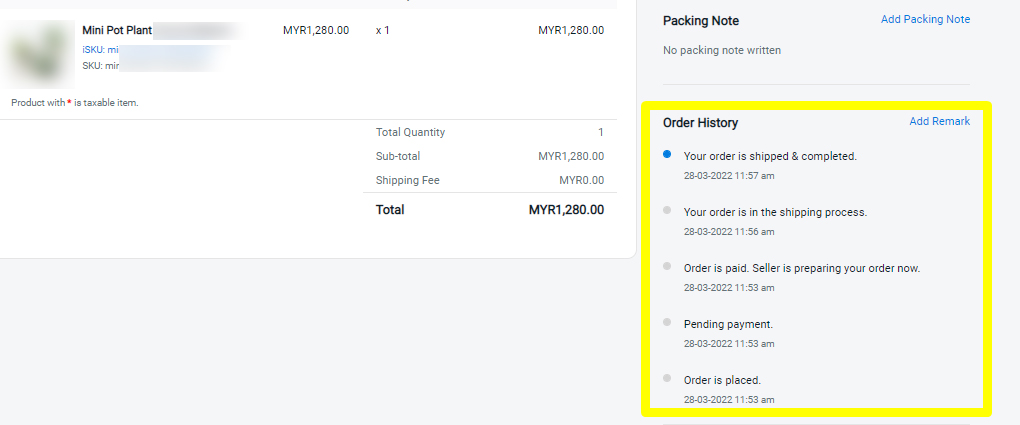Click the Total MYR1,280.00 amount
The image size is (1020, 425).
click(x=566, y=210)
